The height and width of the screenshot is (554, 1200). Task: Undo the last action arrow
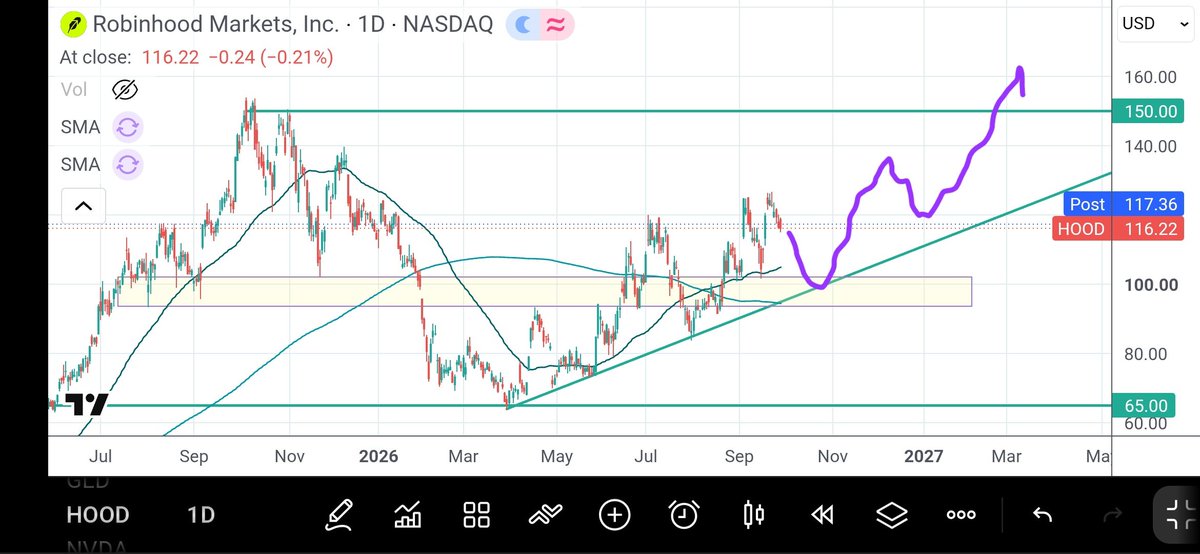1042,515
